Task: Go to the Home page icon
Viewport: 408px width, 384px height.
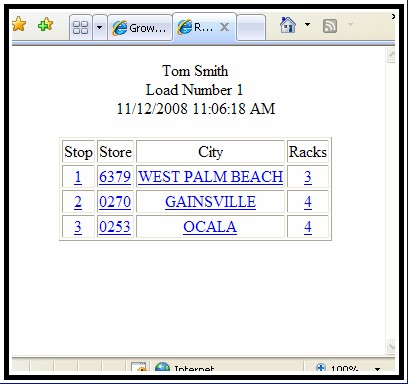Action: click(x=288, y=25)
